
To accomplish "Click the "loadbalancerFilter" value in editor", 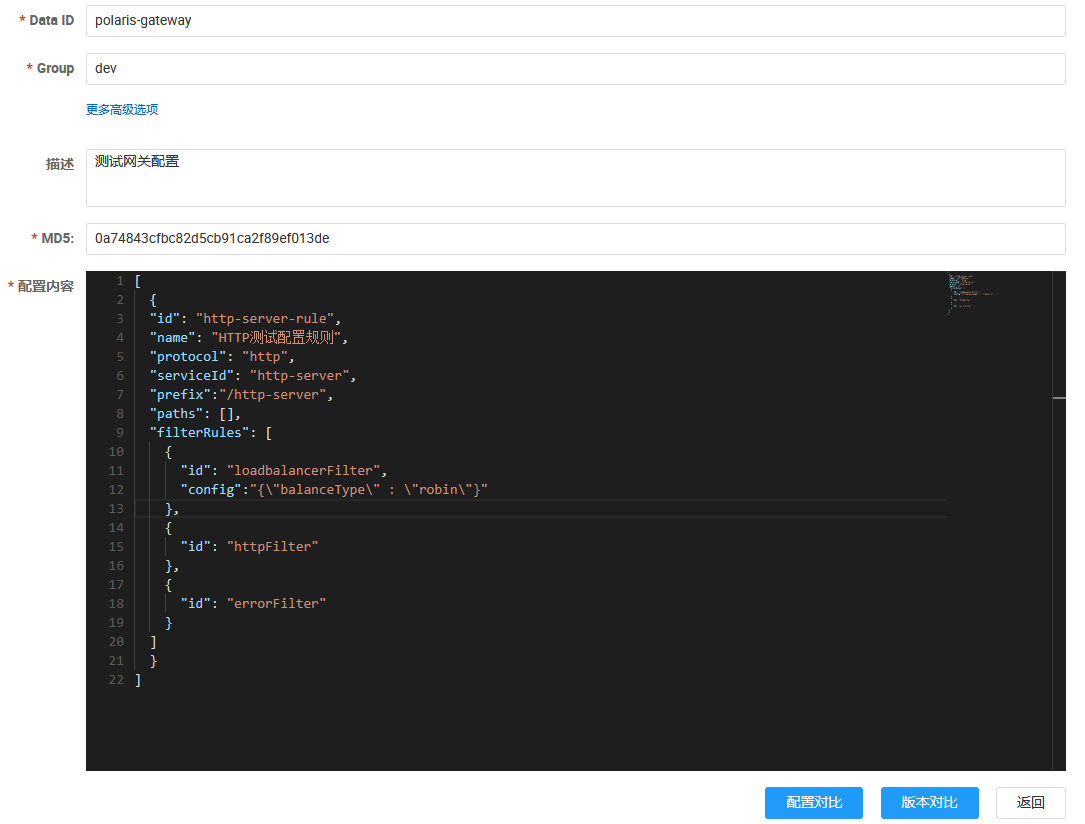I will [306, 471].
